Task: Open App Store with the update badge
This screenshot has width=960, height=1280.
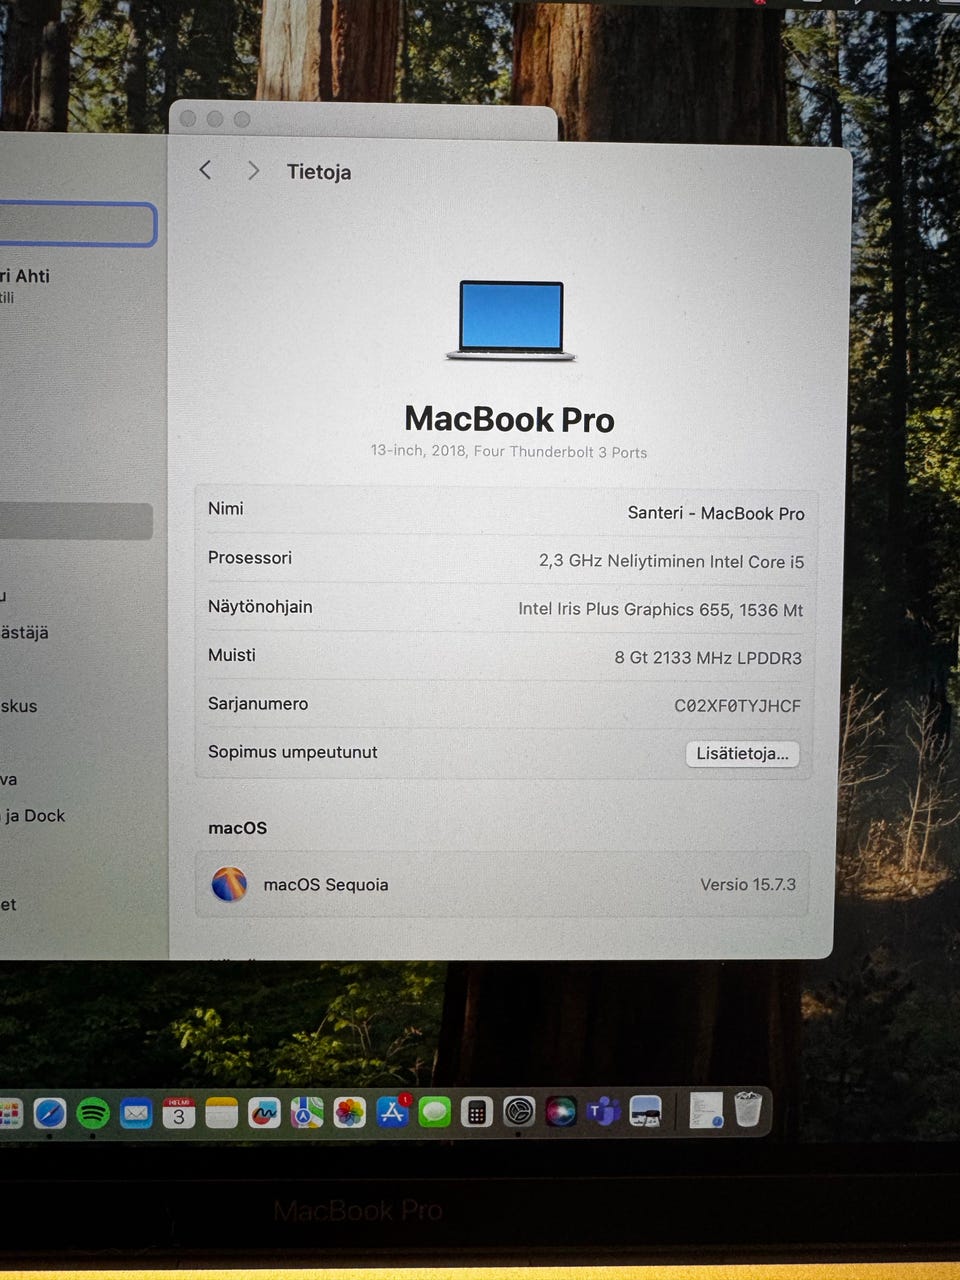Action: pos(393,1112)
